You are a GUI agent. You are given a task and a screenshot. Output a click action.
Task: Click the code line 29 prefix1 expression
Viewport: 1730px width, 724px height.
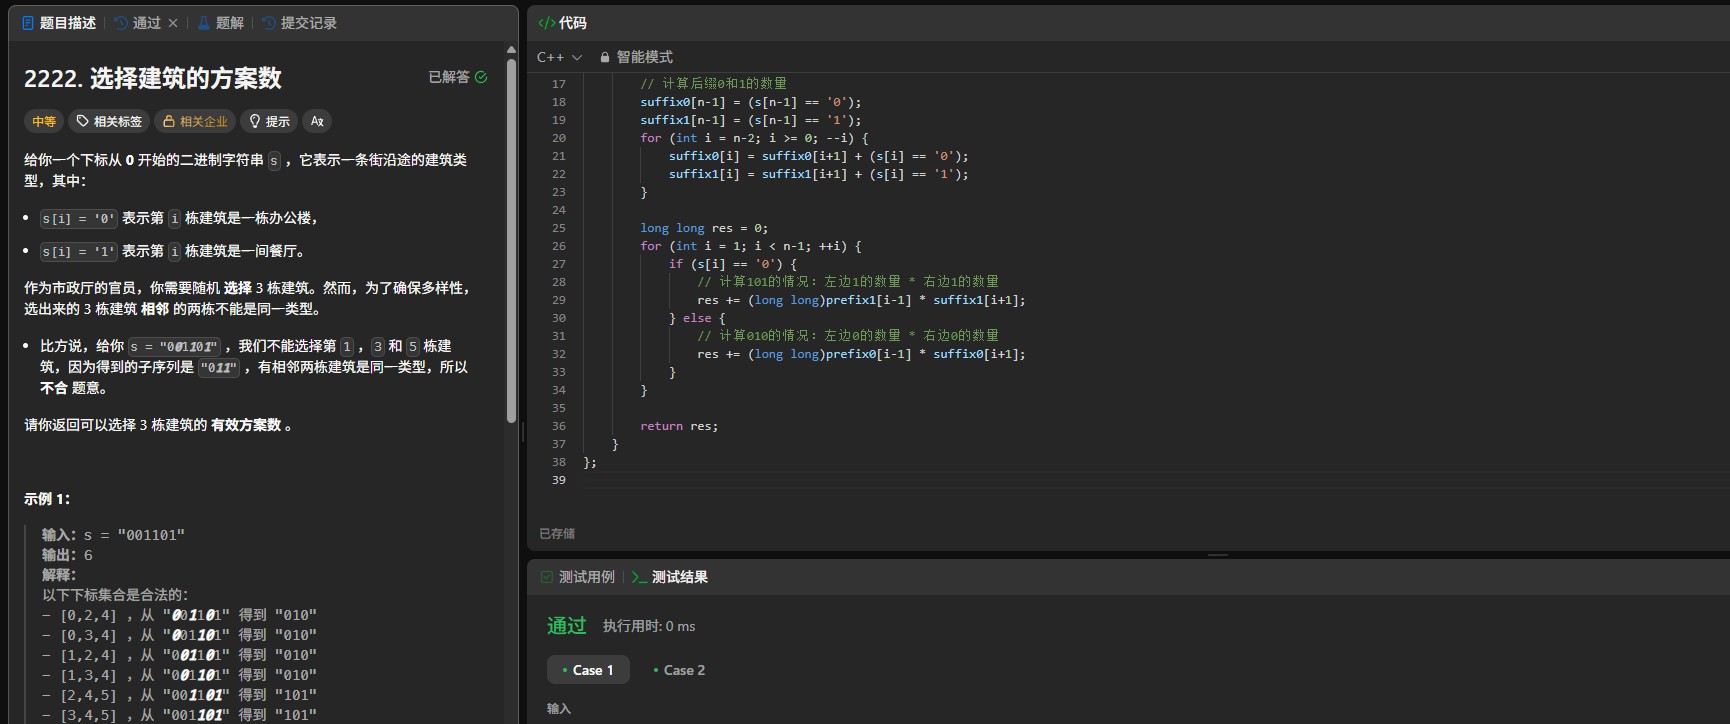coord(861,300)
